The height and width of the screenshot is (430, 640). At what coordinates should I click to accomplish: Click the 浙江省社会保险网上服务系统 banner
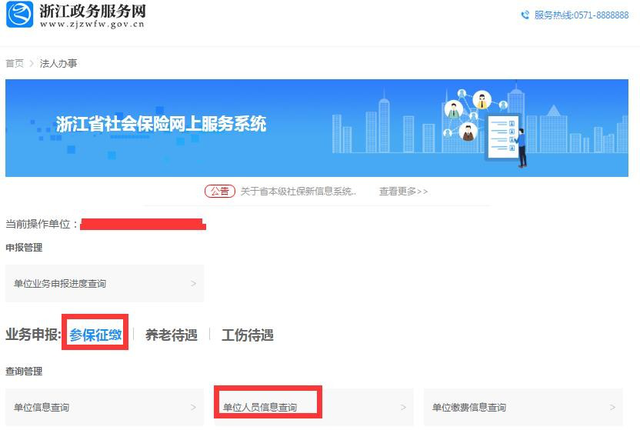click(x=317, y=128)
